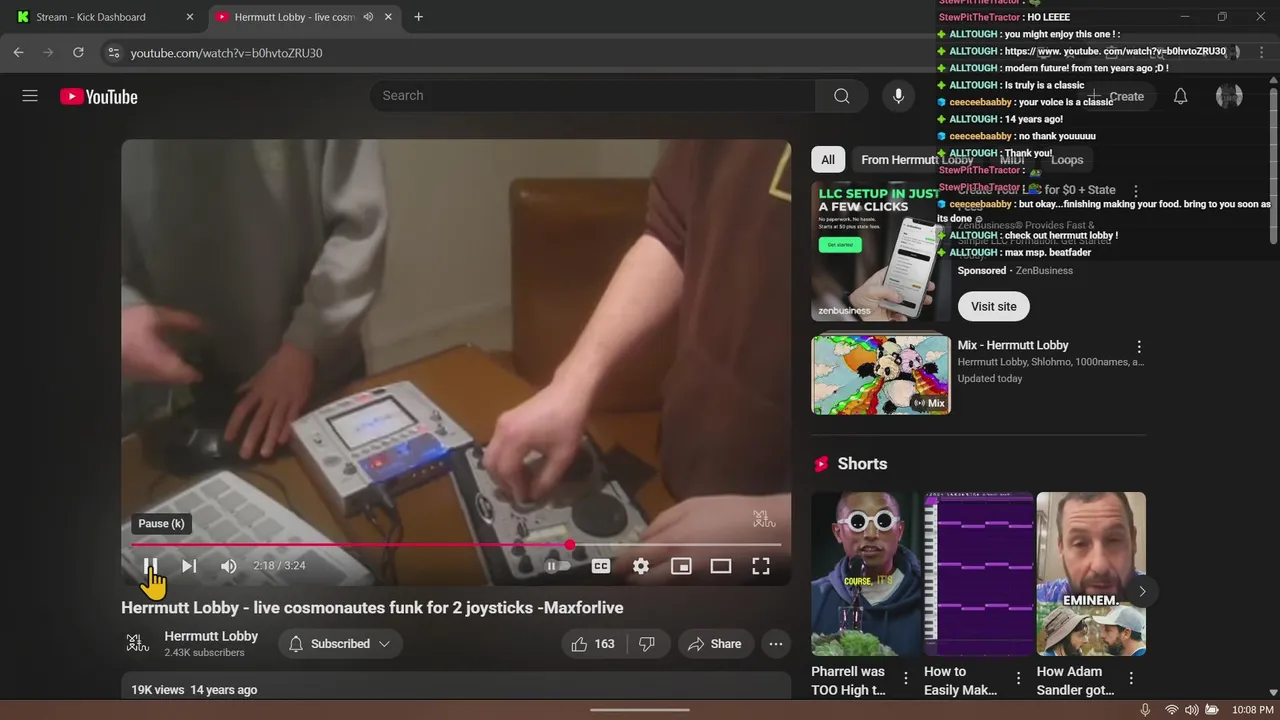Open a new browser tab
The image size is (1280, 720).
click(x=419, y=17)
